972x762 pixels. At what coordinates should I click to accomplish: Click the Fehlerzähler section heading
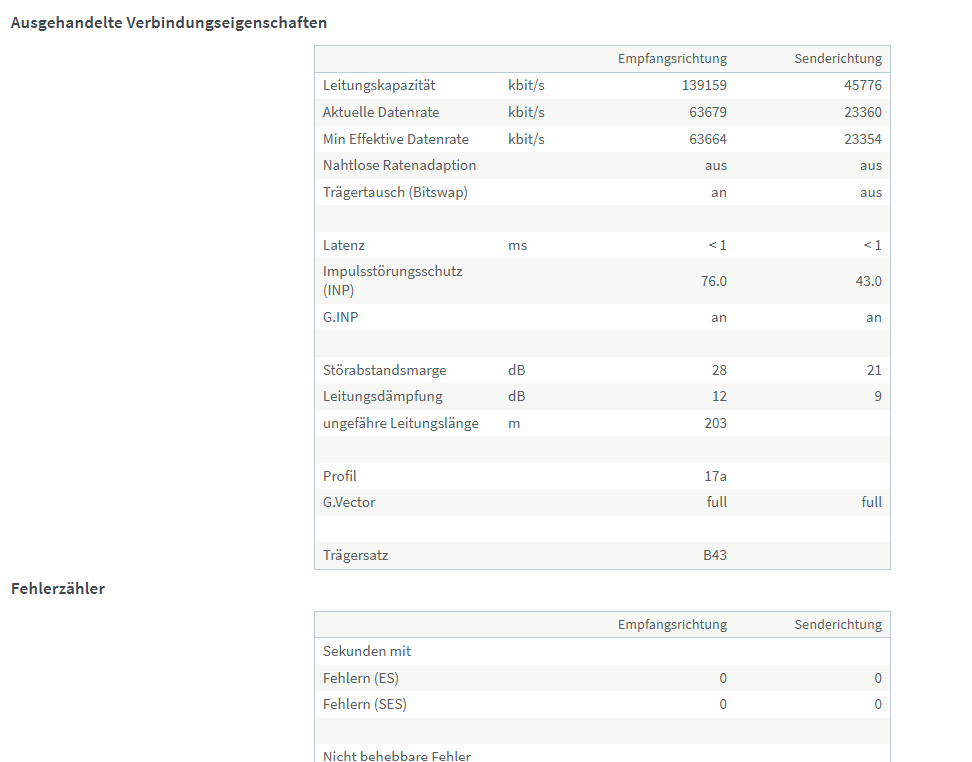58,588
